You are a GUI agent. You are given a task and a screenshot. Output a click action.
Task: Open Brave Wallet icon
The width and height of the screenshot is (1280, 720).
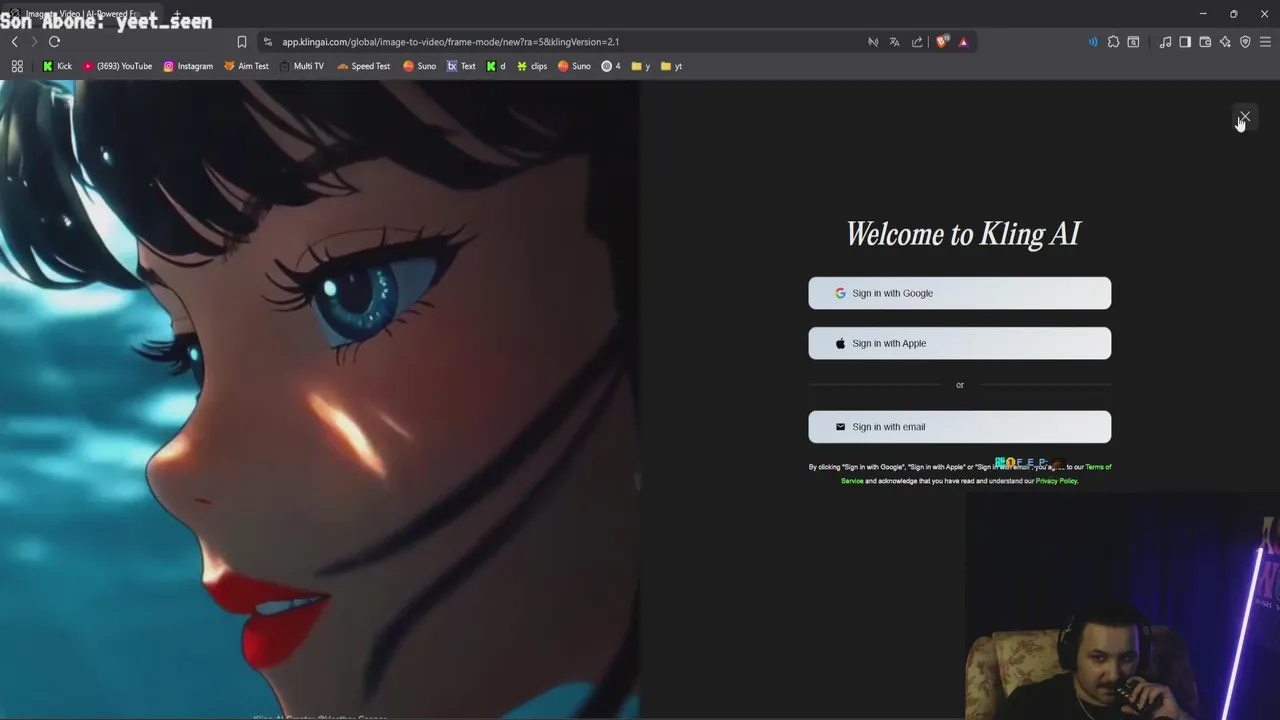click(1205, 42)
